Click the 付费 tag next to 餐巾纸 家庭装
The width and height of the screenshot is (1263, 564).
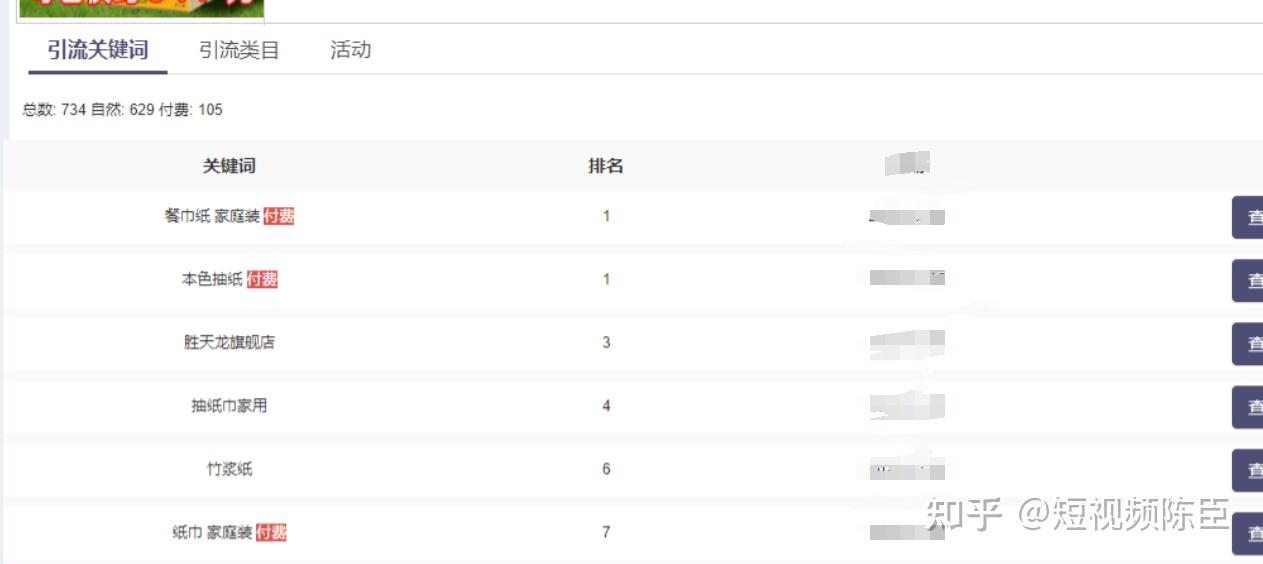pos(279,216)
